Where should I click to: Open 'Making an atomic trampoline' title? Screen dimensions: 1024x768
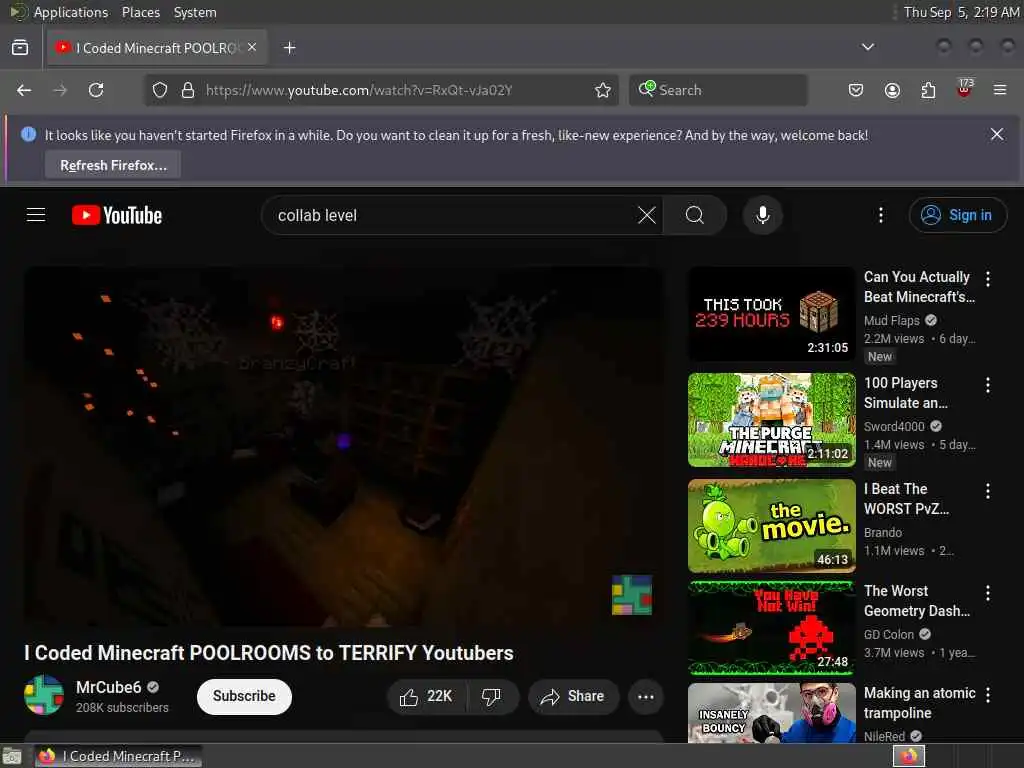(x=919, y=703)
